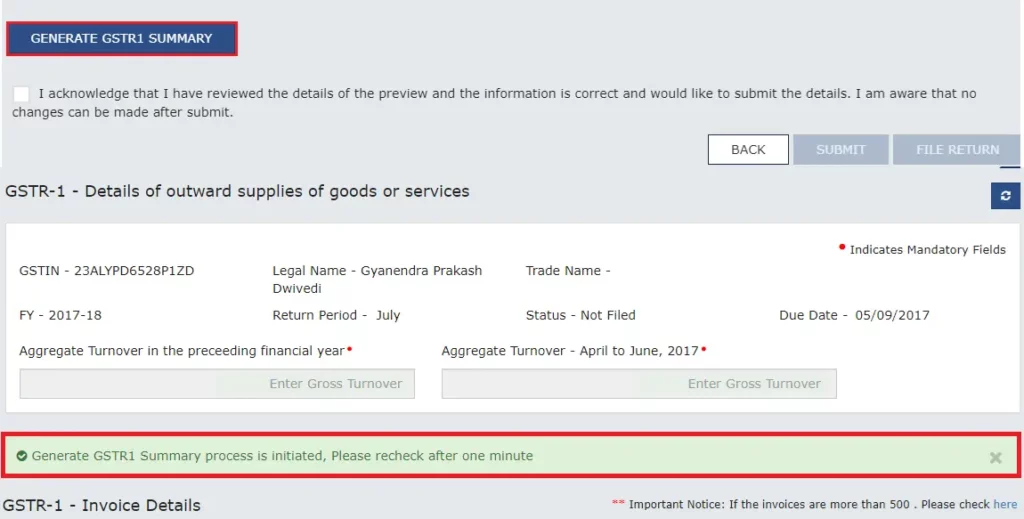
Task: Click the Legal Name Gyanendra Prakash text
Action: (377, 271)
